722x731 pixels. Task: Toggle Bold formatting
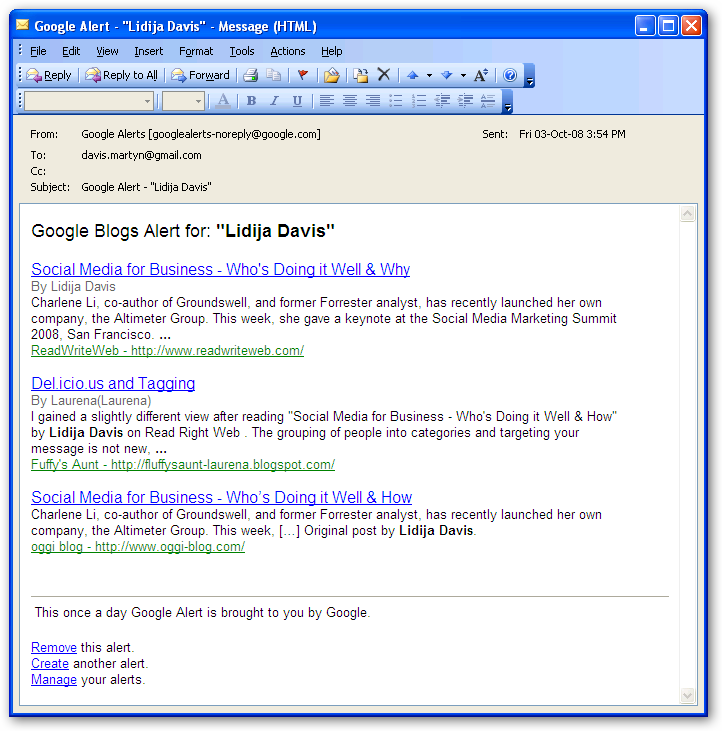click(252, 101)
